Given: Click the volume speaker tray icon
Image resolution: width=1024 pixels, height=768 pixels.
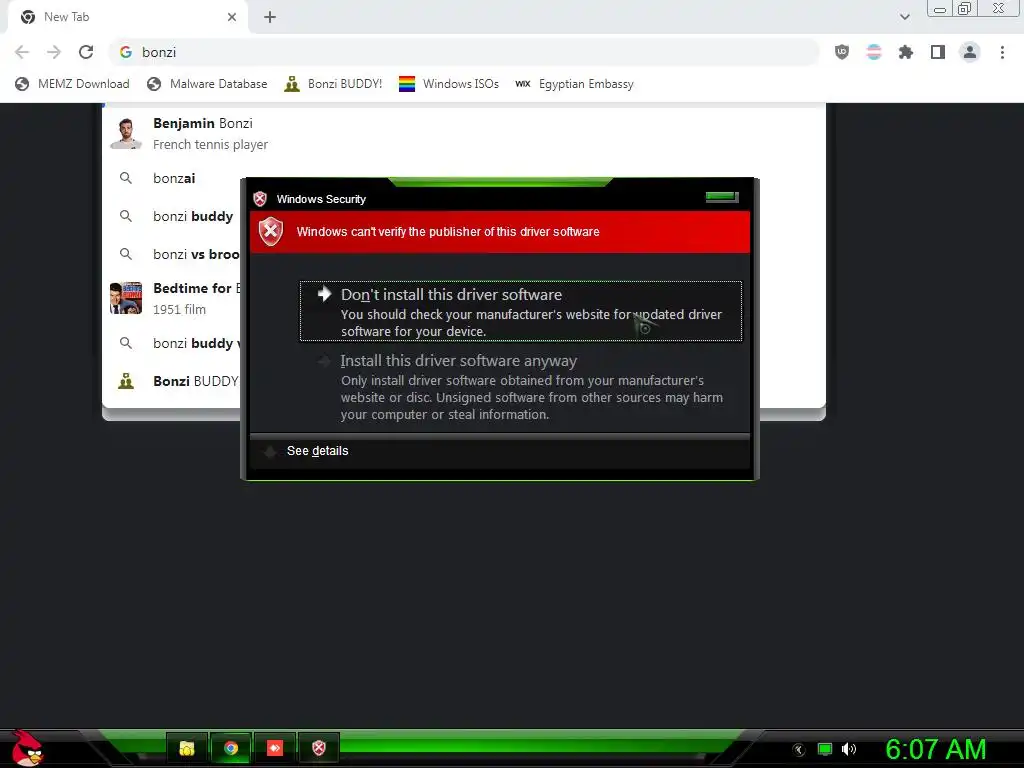Looking at the screenshot, I should 848,749.
